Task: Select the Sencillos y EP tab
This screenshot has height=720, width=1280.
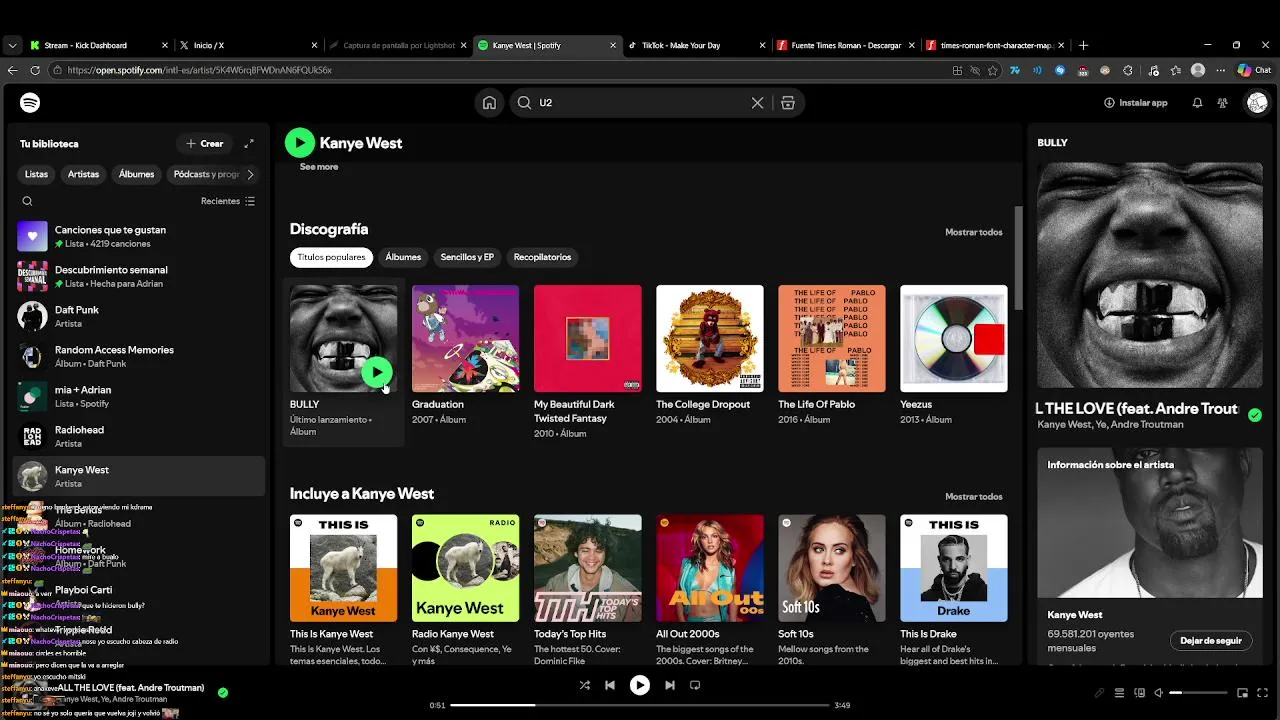Action: (467, 257)
